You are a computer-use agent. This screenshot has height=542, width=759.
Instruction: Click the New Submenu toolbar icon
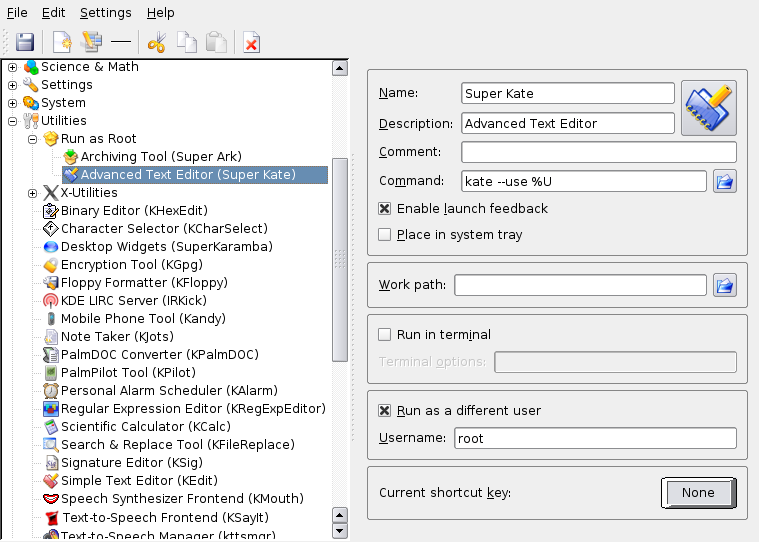(x=92, y=42)
